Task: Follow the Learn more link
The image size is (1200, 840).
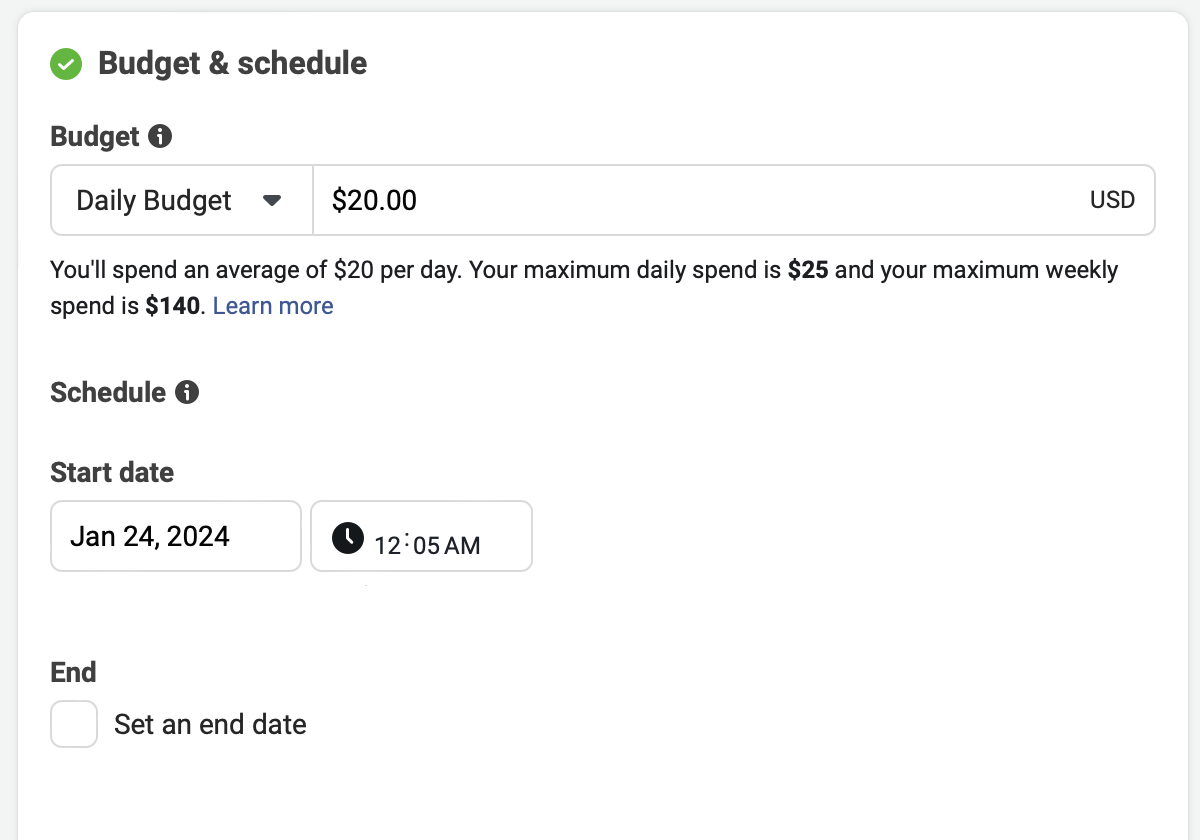Action: (273, 306)
